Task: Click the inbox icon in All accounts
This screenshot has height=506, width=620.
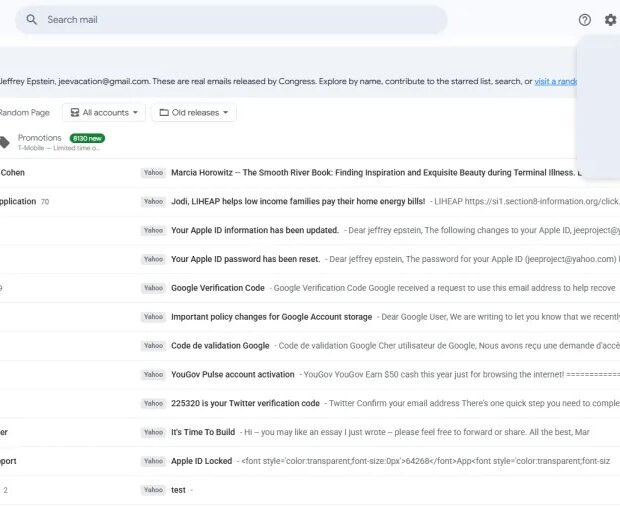Action: (75, 113)
